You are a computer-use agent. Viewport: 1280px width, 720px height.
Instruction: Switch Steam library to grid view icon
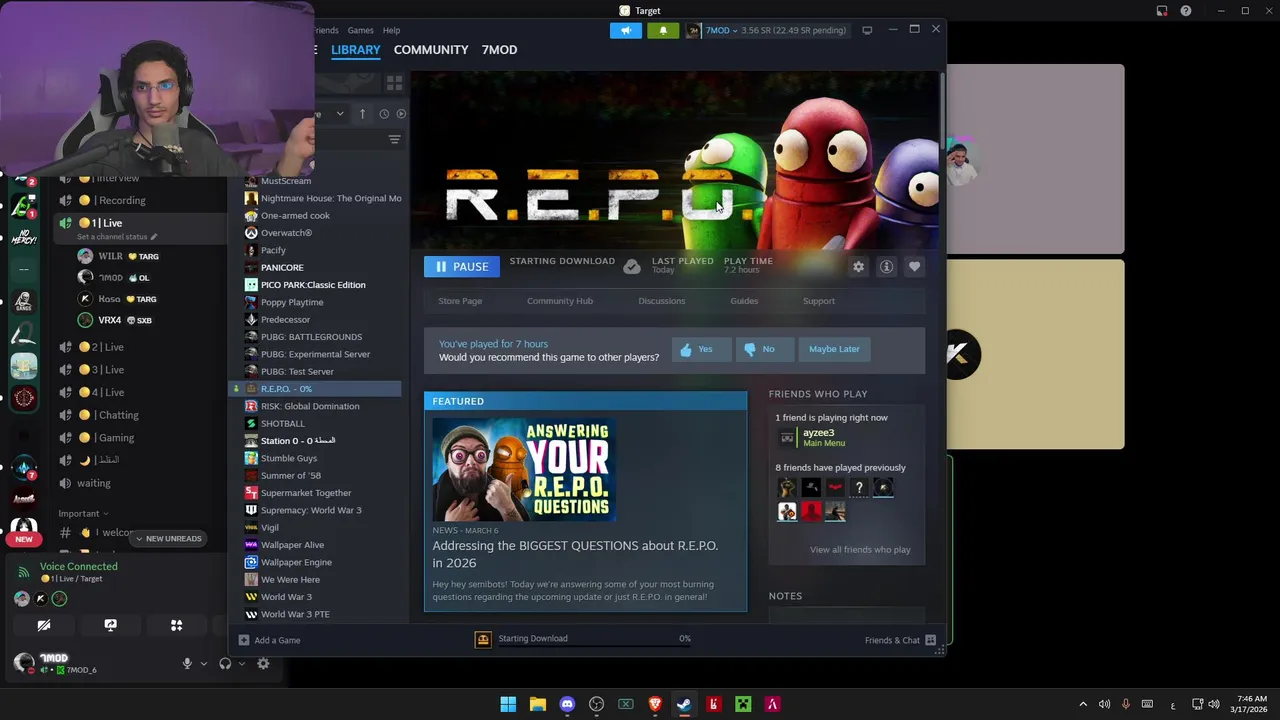(x=394, y=83)
